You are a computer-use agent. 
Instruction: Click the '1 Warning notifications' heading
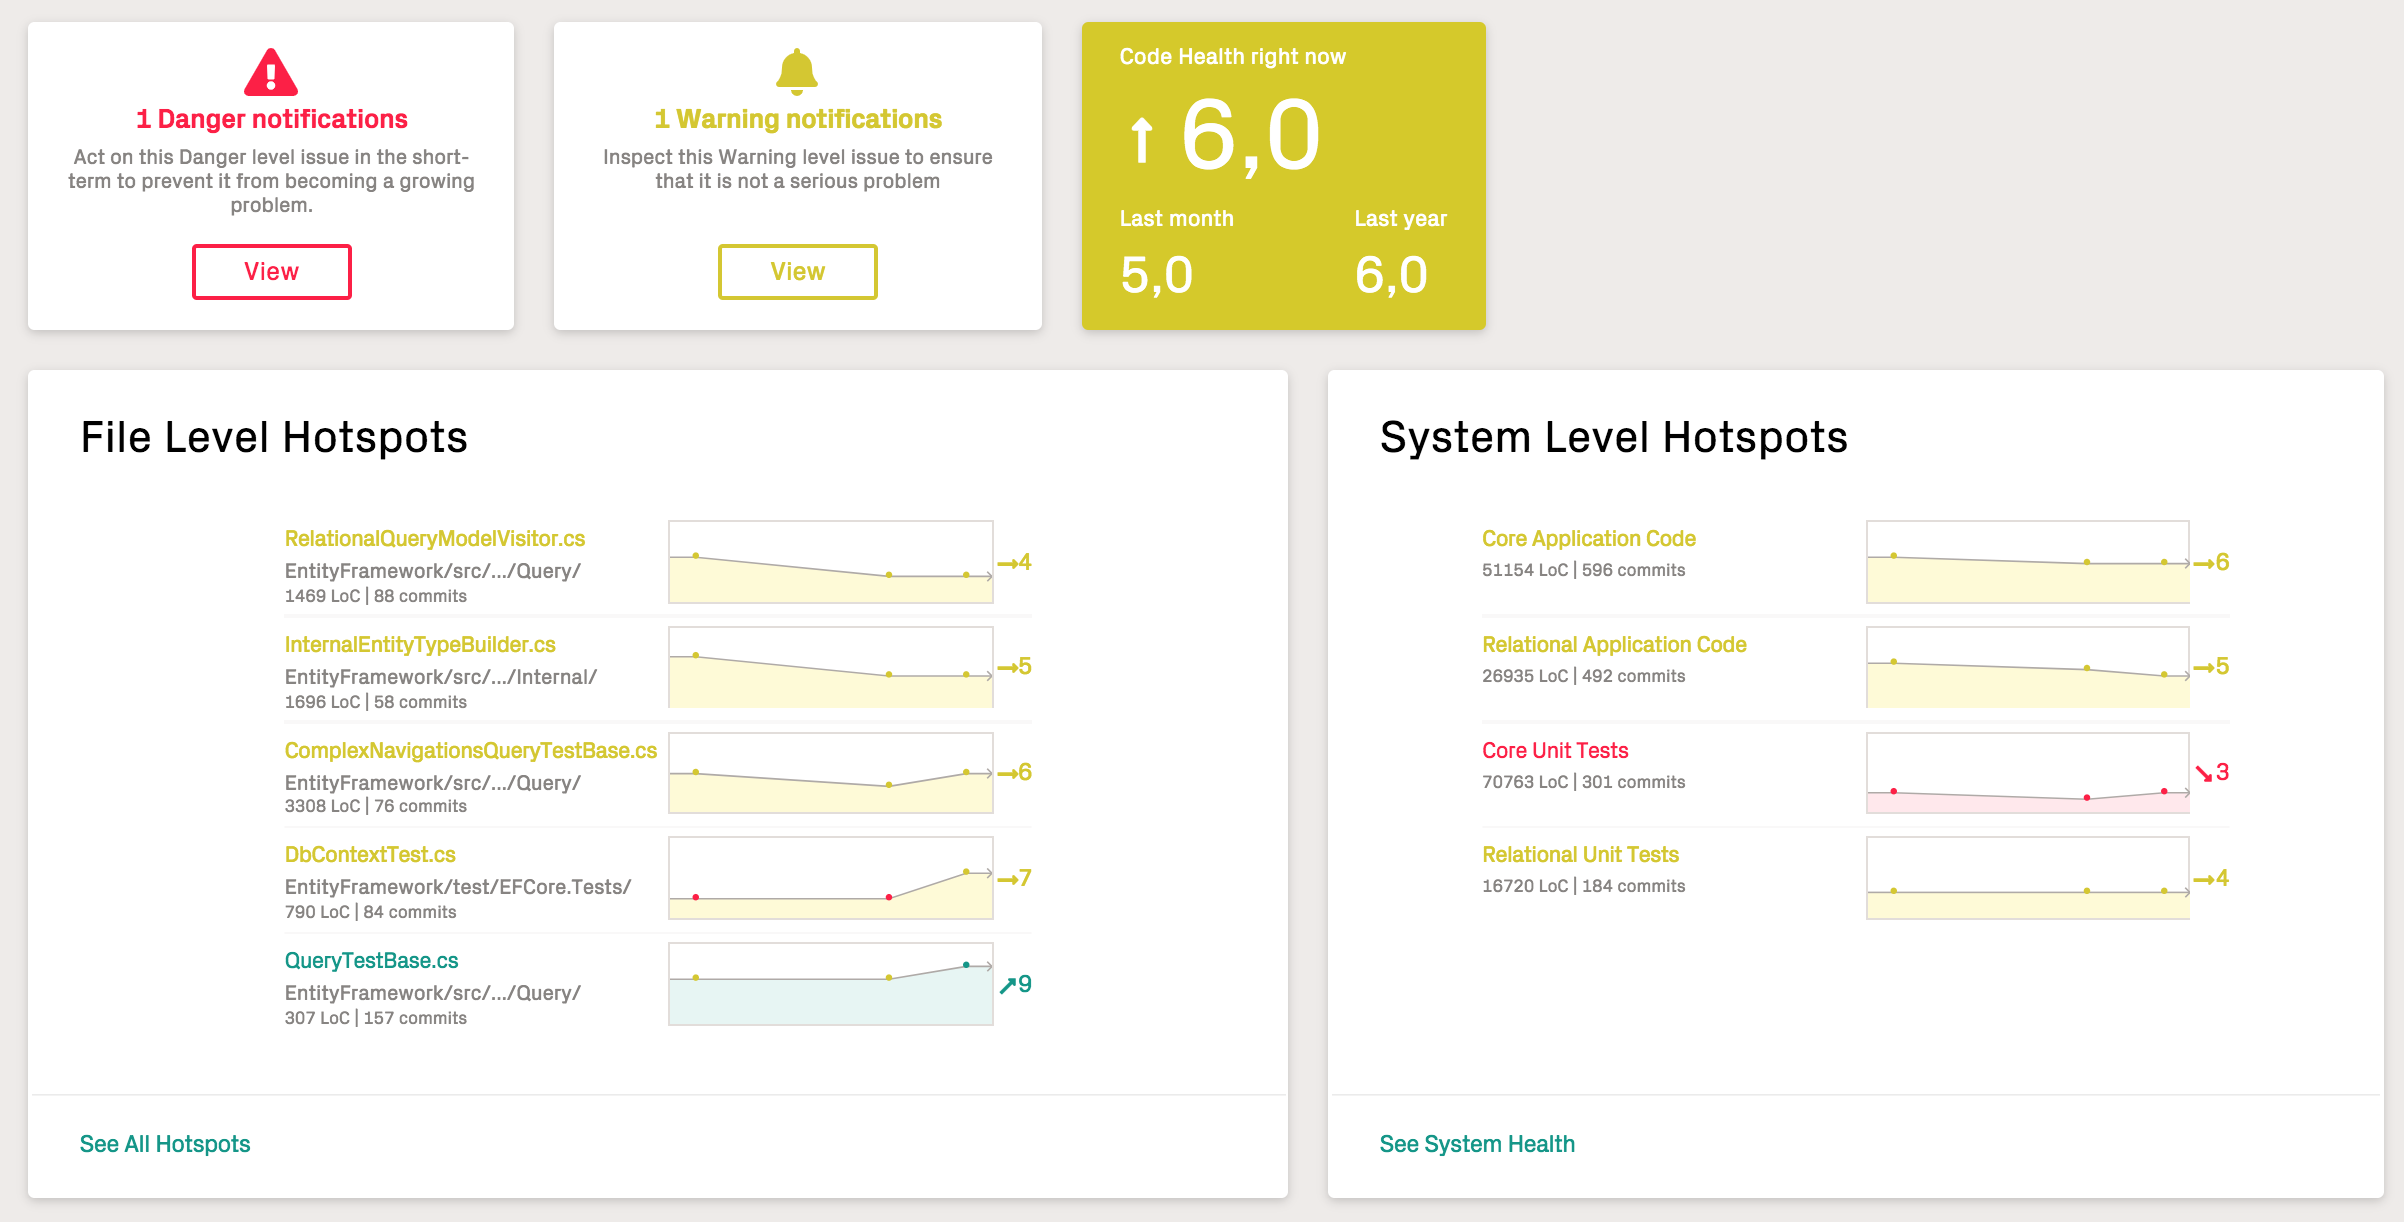click(x=797, y=119)
